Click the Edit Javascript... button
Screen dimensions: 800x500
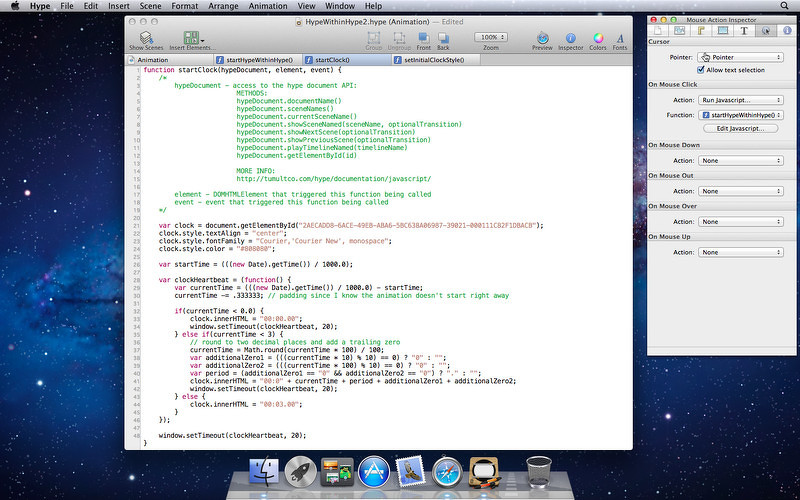tap(740, 129)
